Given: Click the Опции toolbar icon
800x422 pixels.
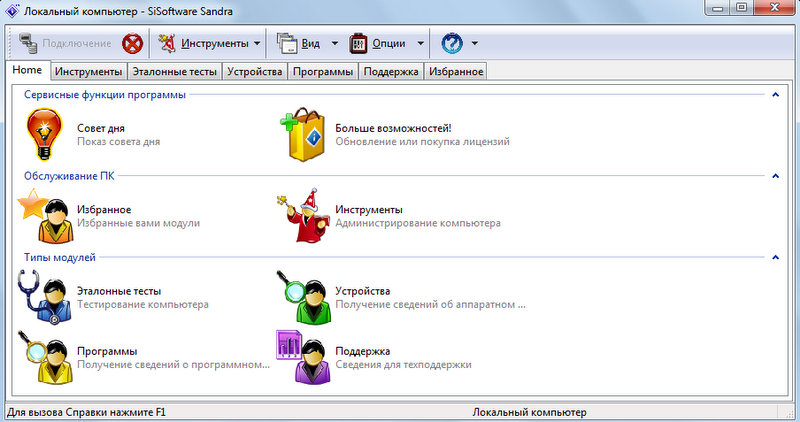Looking at the screenshot, I should click(358, 43).
